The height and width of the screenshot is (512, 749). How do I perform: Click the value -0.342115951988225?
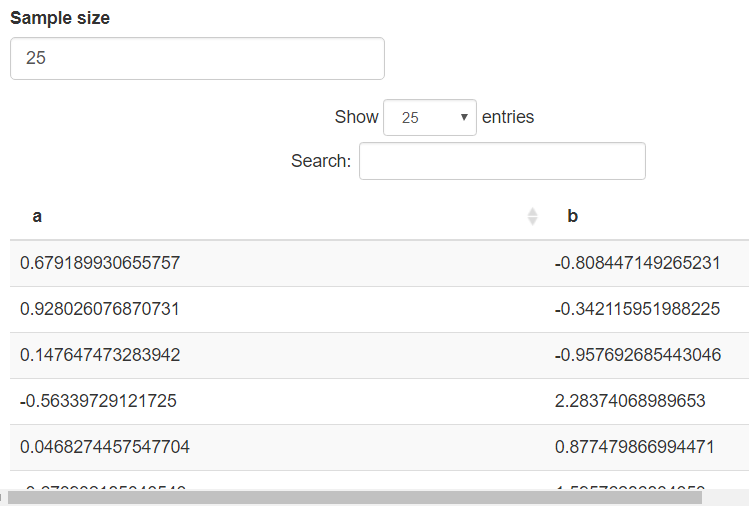[637, 309]
